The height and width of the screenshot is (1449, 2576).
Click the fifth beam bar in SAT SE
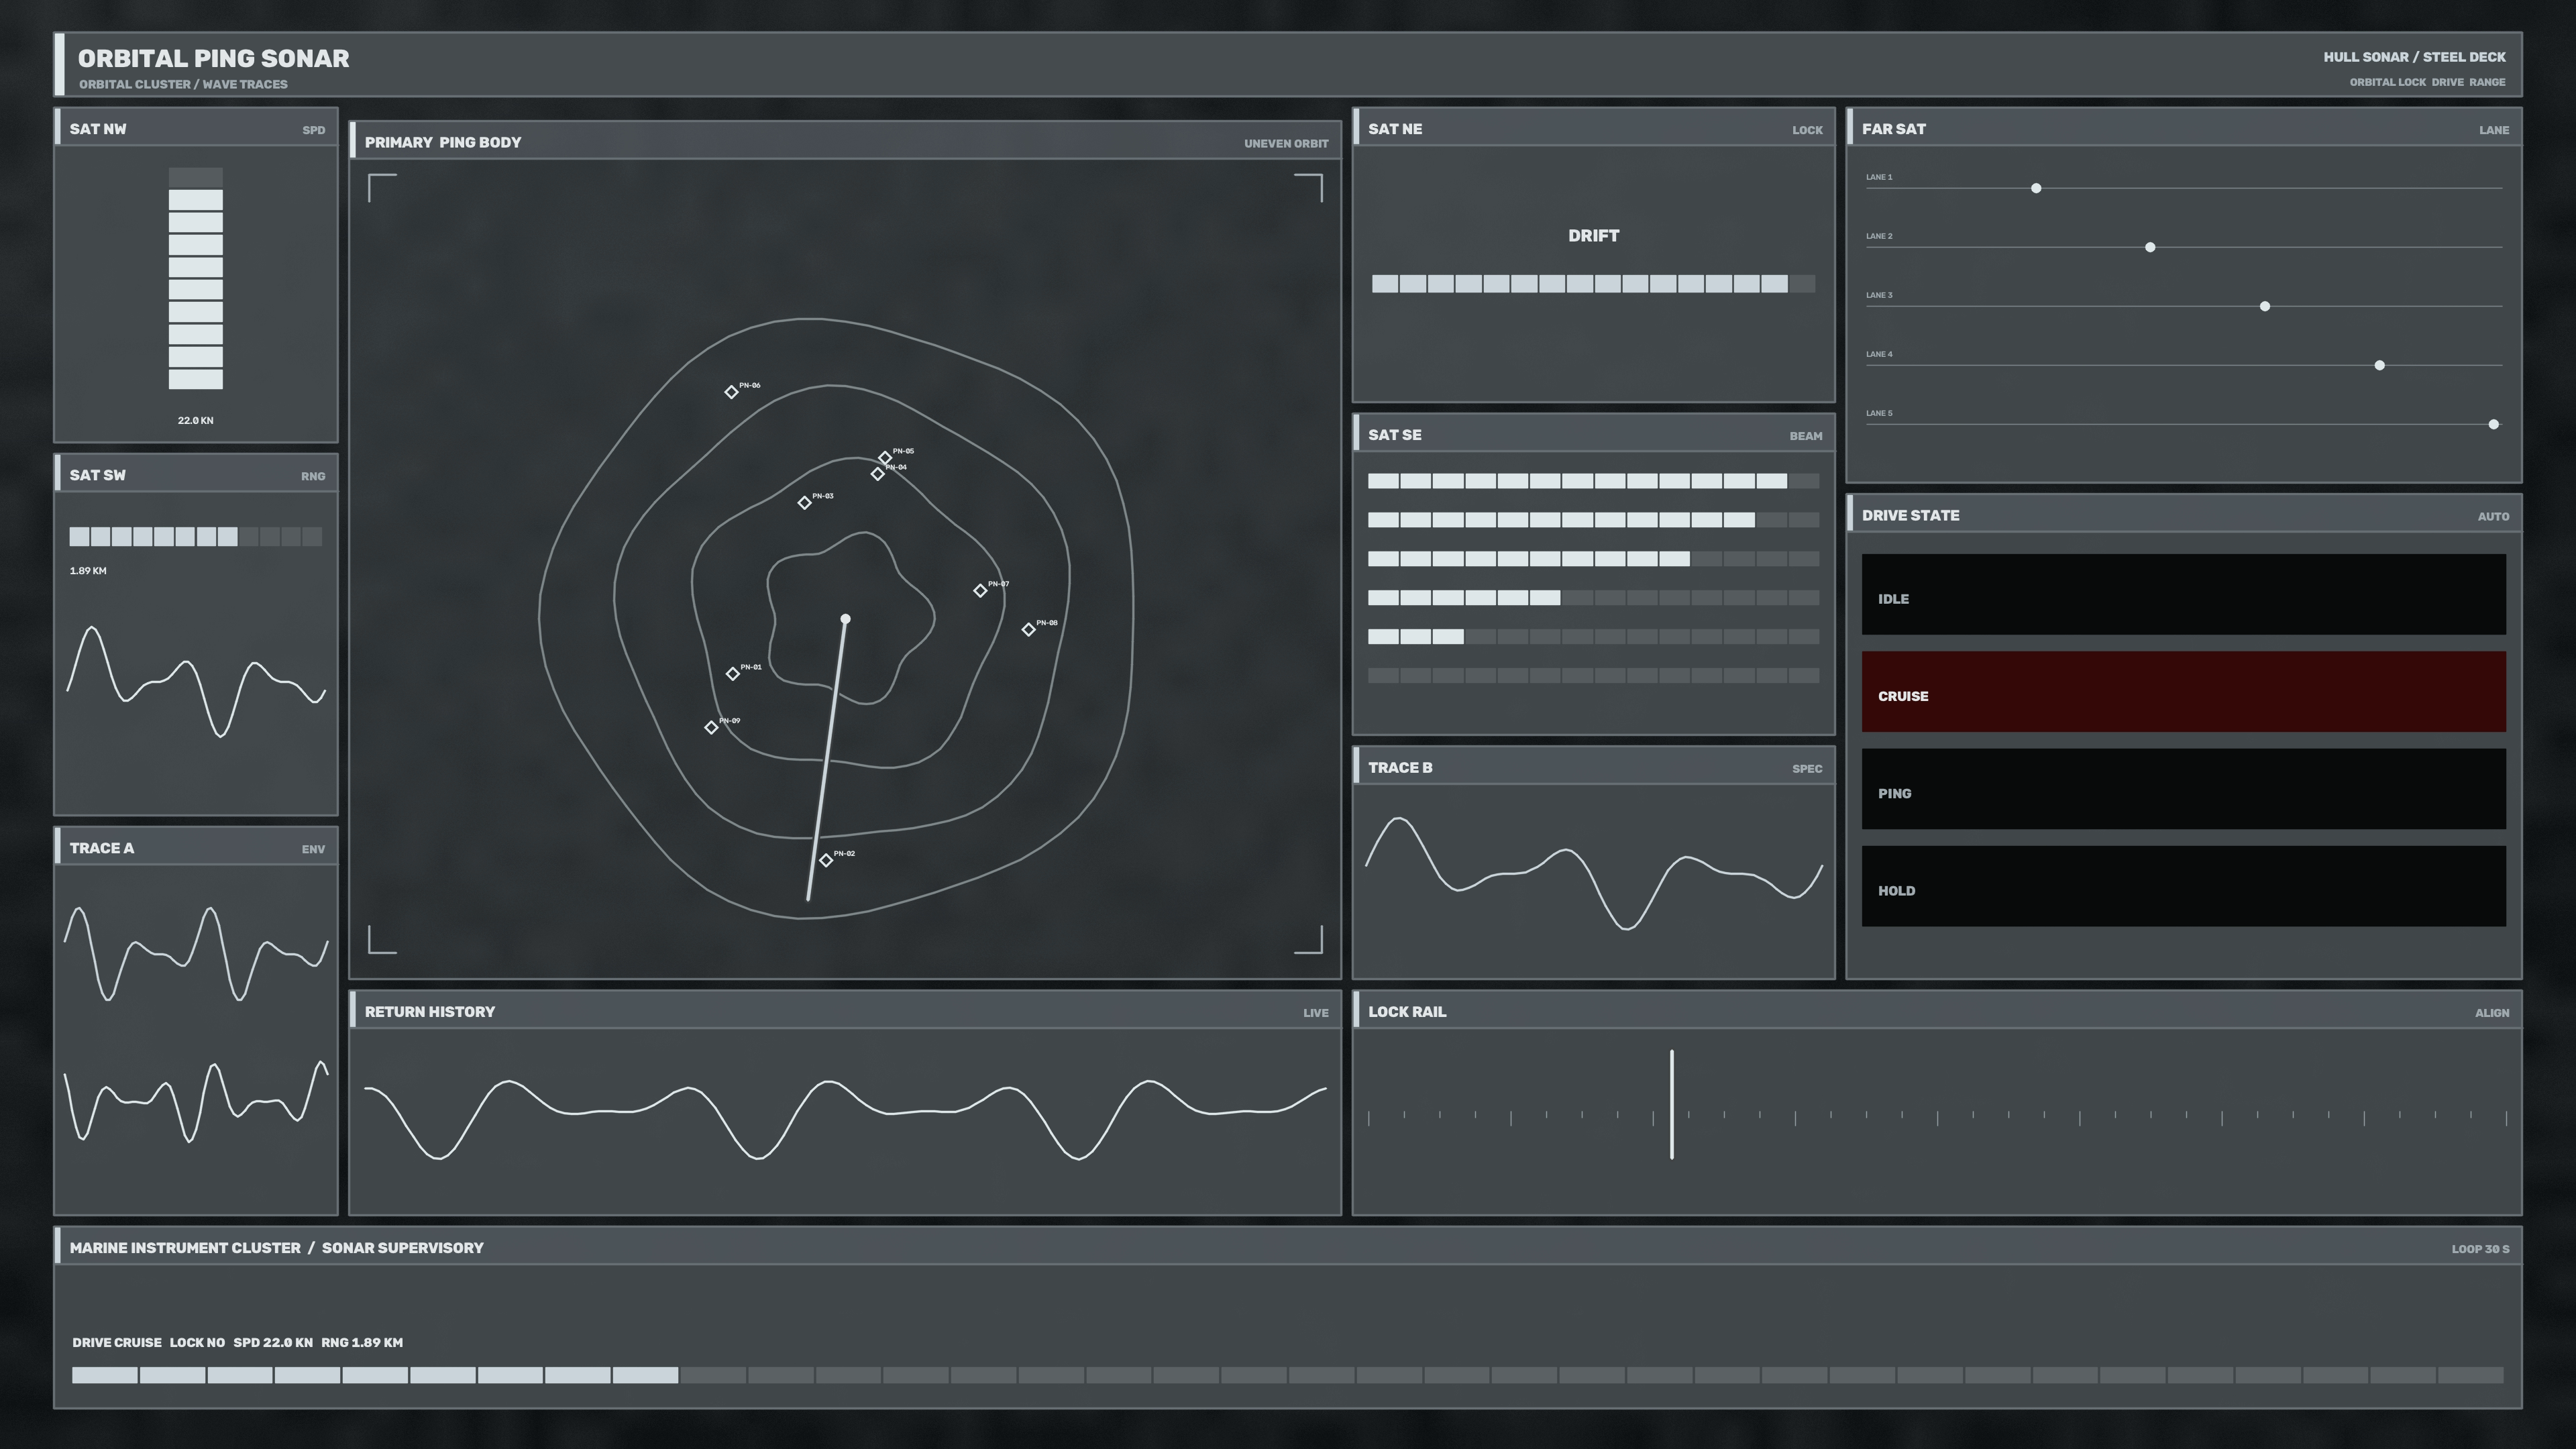pos(1593,637)
